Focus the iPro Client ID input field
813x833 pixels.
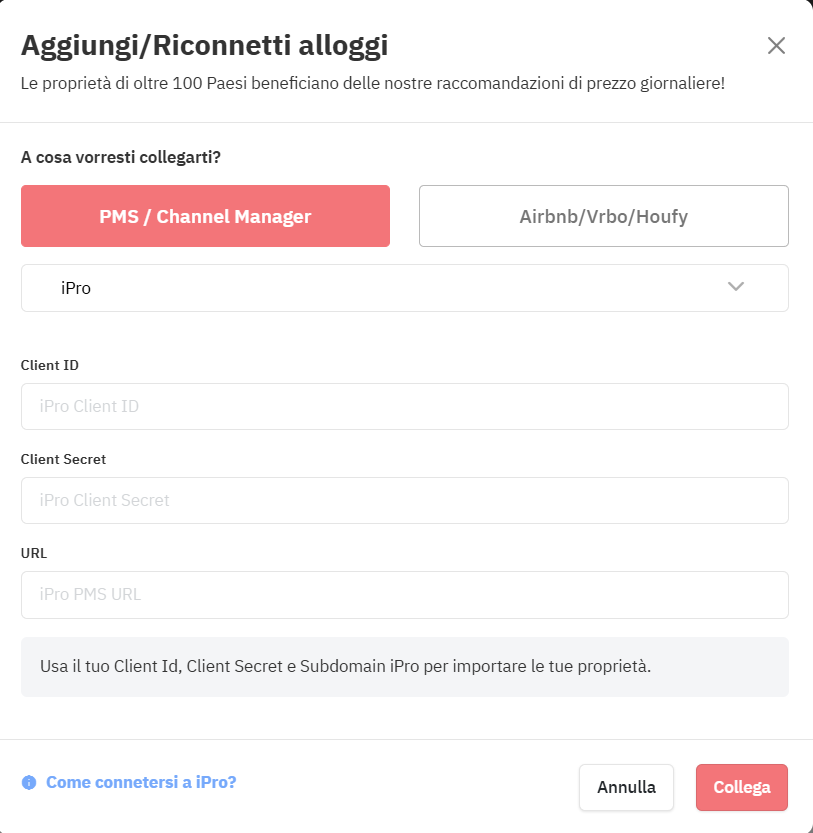pos(405,406)
